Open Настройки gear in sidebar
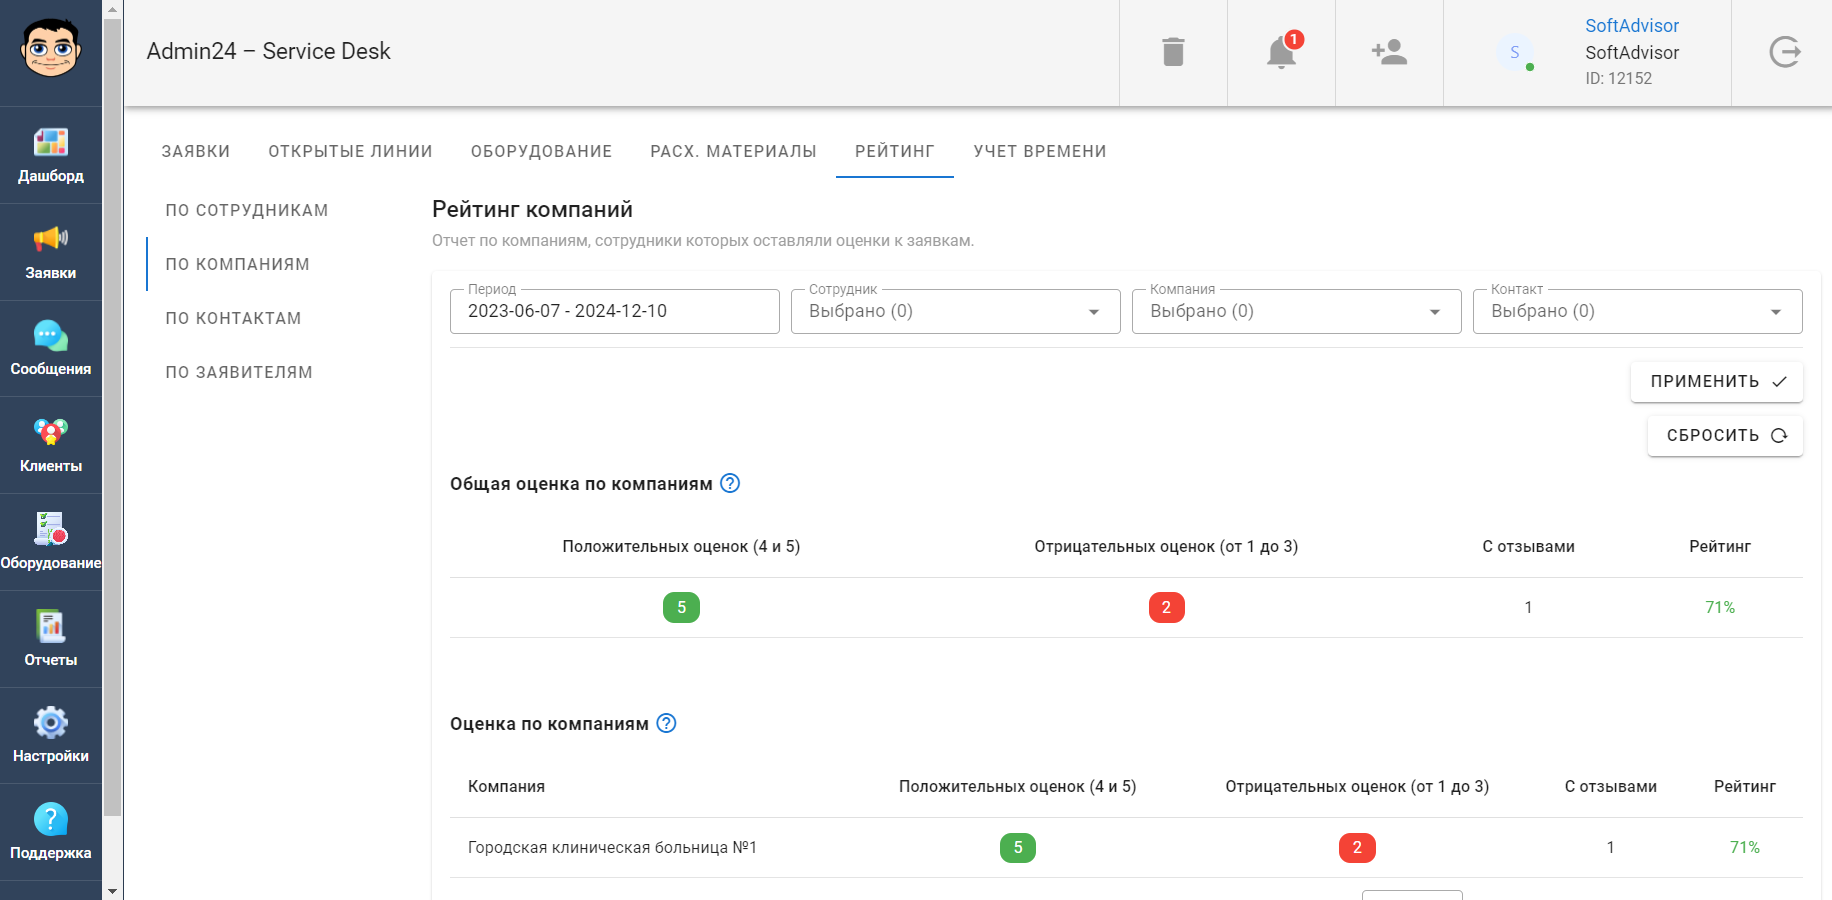 coord(51,736)
